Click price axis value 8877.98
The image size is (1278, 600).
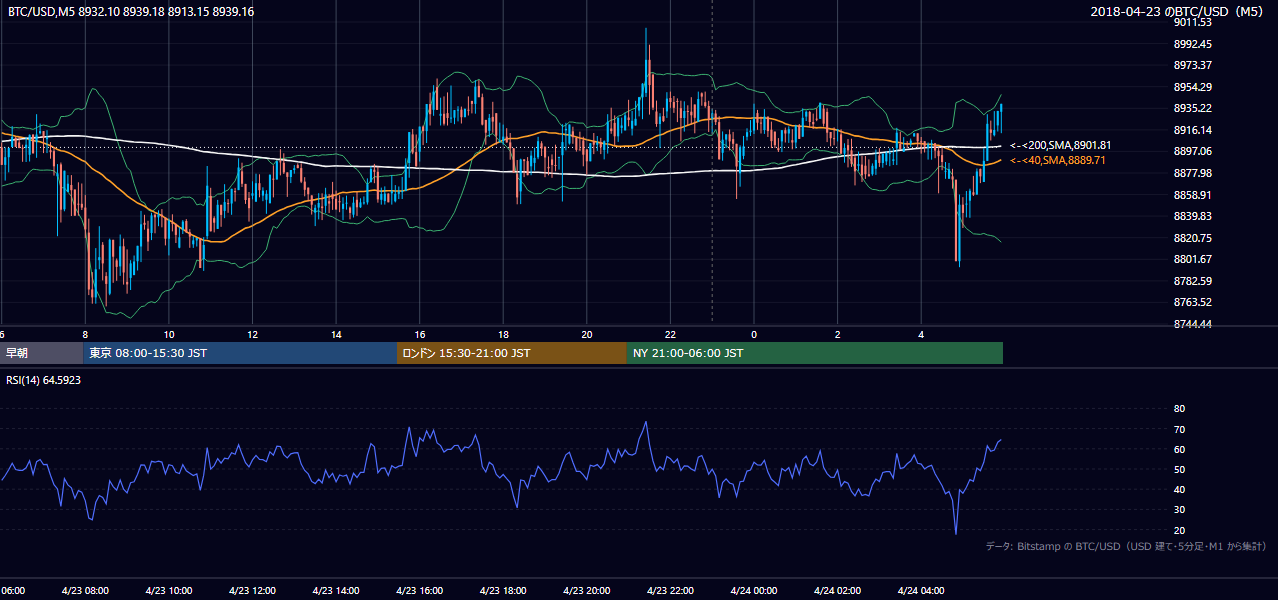(1193, 173)
